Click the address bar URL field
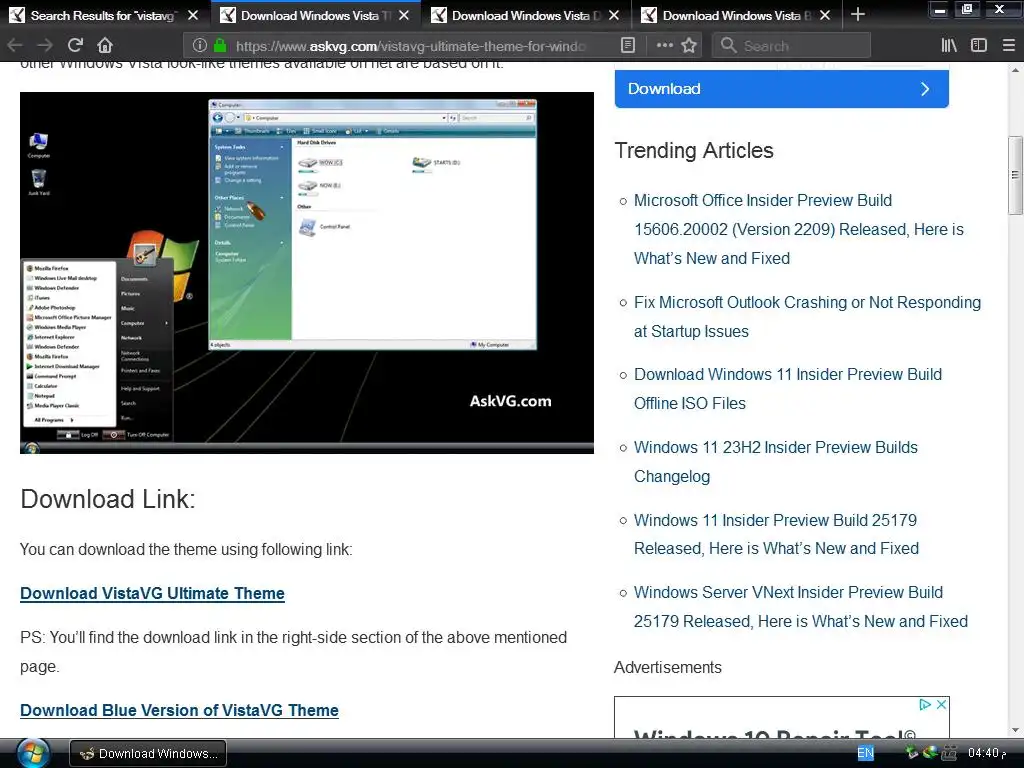The height and width of the screenshot is (768, 1024). point(411,46)
